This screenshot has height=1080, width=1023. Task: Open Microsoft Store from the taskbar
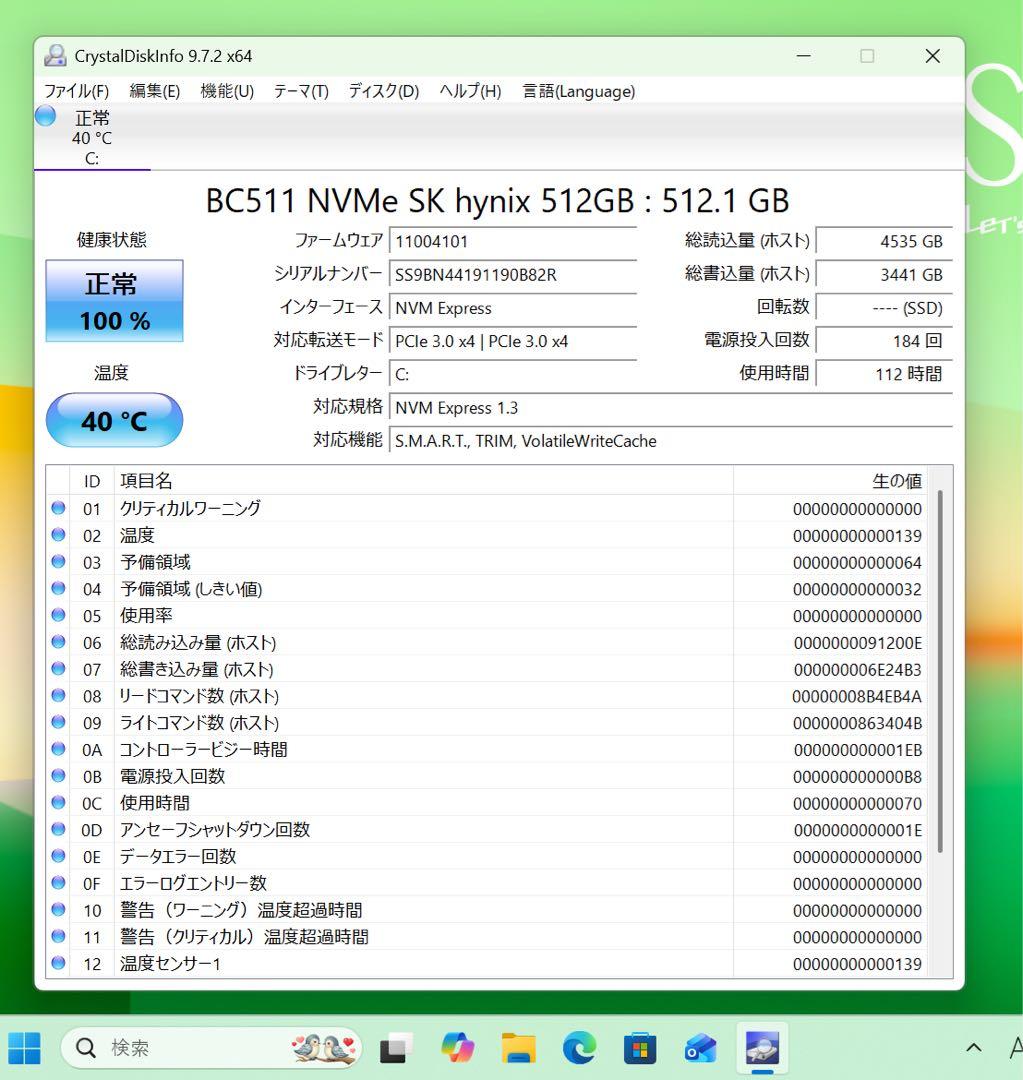(639, 1048)
